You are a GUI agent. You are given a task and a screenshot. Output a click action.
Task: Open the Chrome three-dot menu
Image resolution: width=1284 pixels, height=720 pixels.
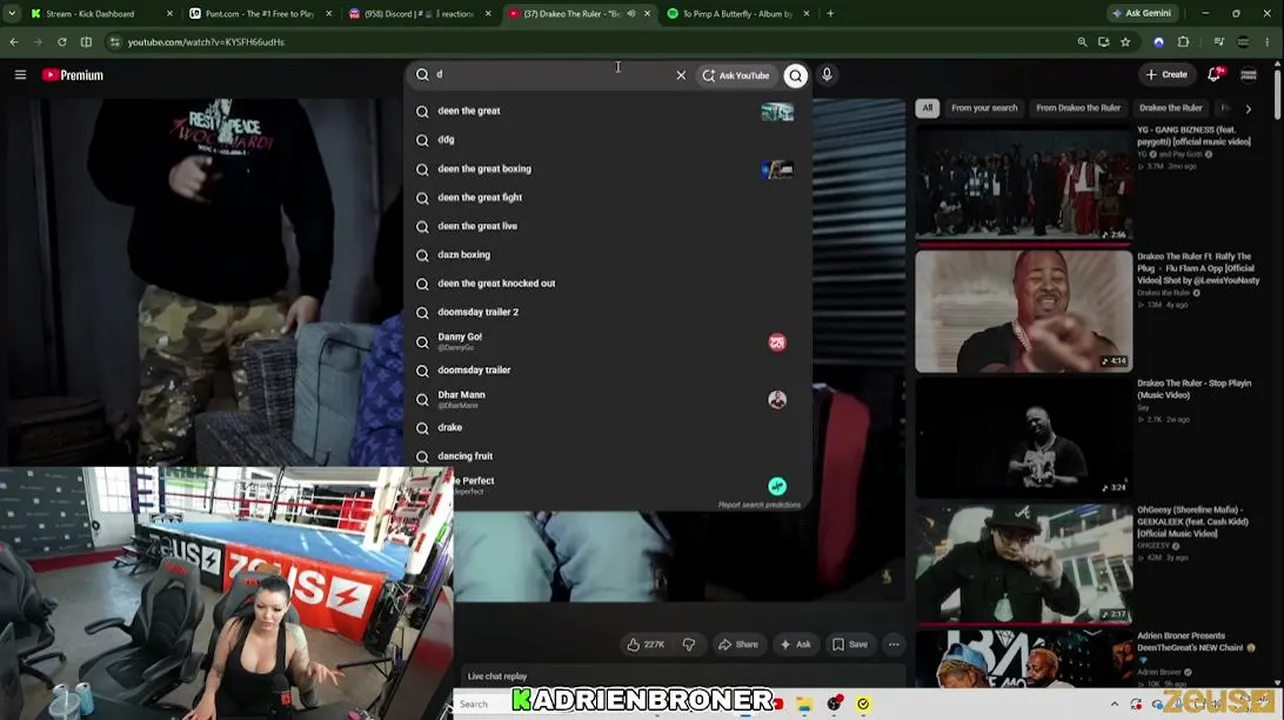1268,42
